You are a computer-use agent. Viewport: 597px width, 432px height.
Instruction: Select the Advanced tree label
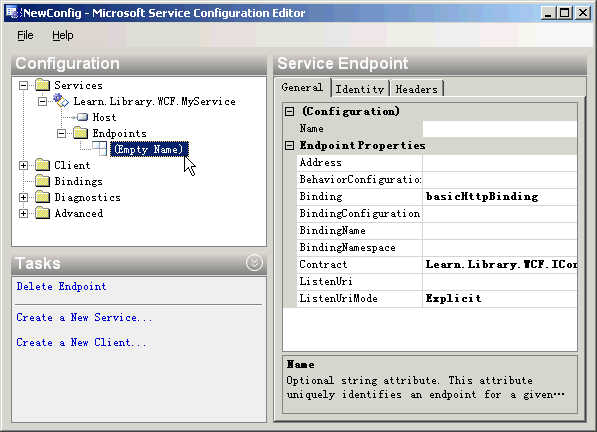(78, 213)
